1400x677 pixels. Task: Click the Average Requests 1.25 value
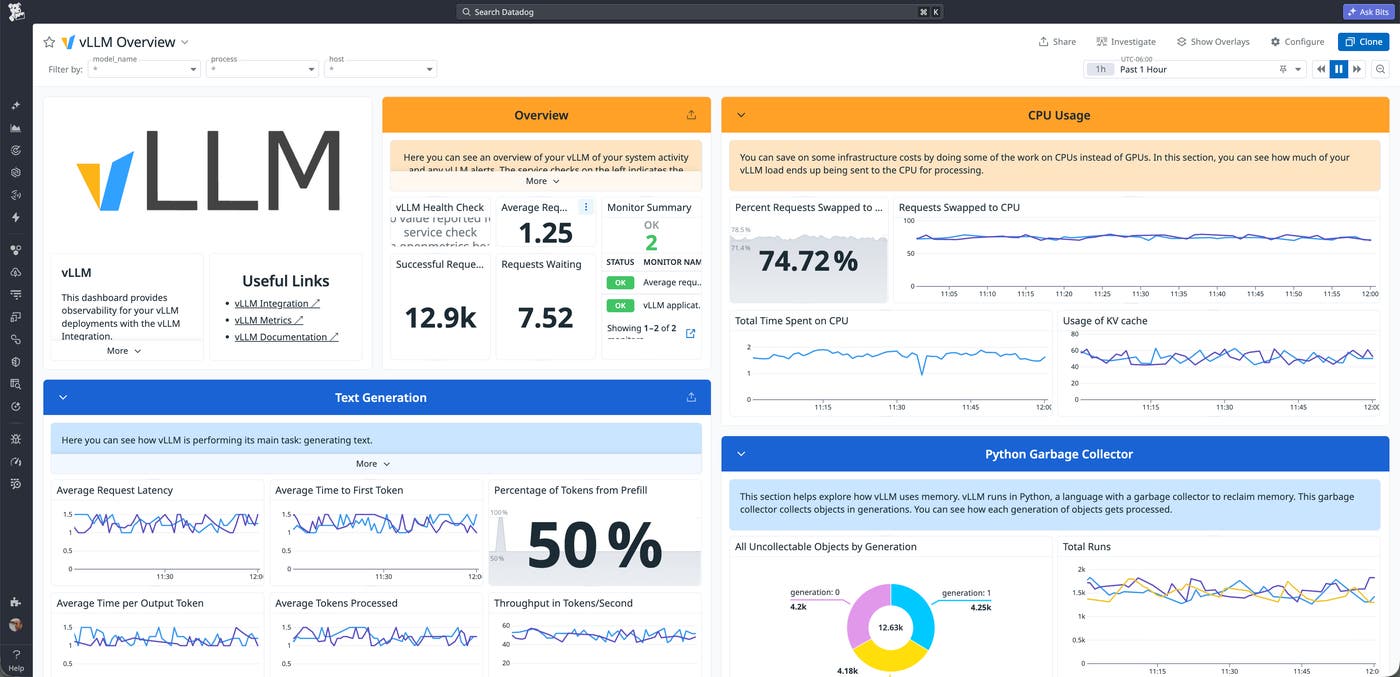[x=546, y=233]
